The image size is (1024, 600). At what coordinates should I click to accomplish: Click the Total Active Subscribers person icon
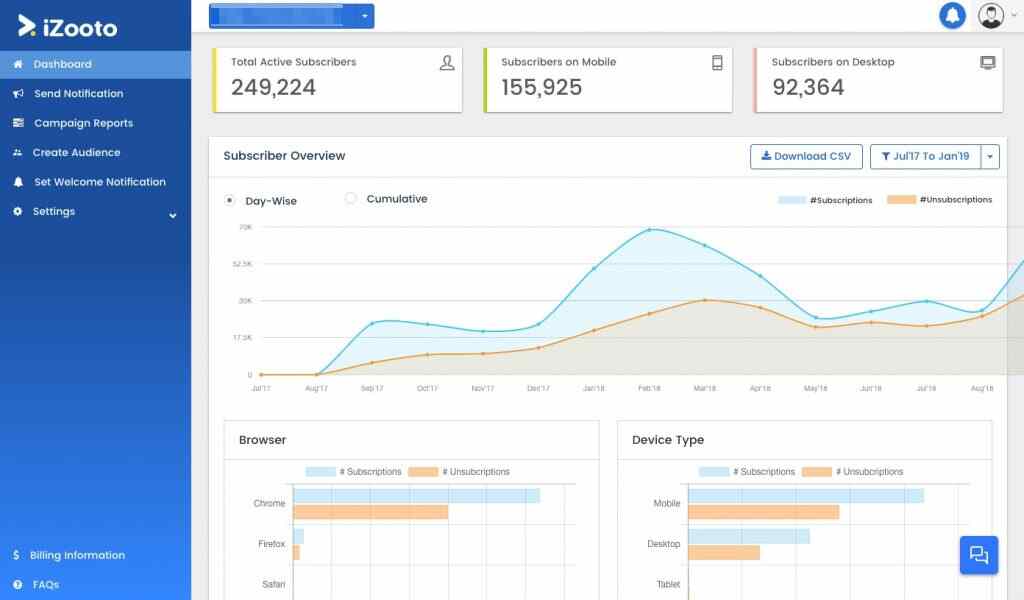[447, 63]
